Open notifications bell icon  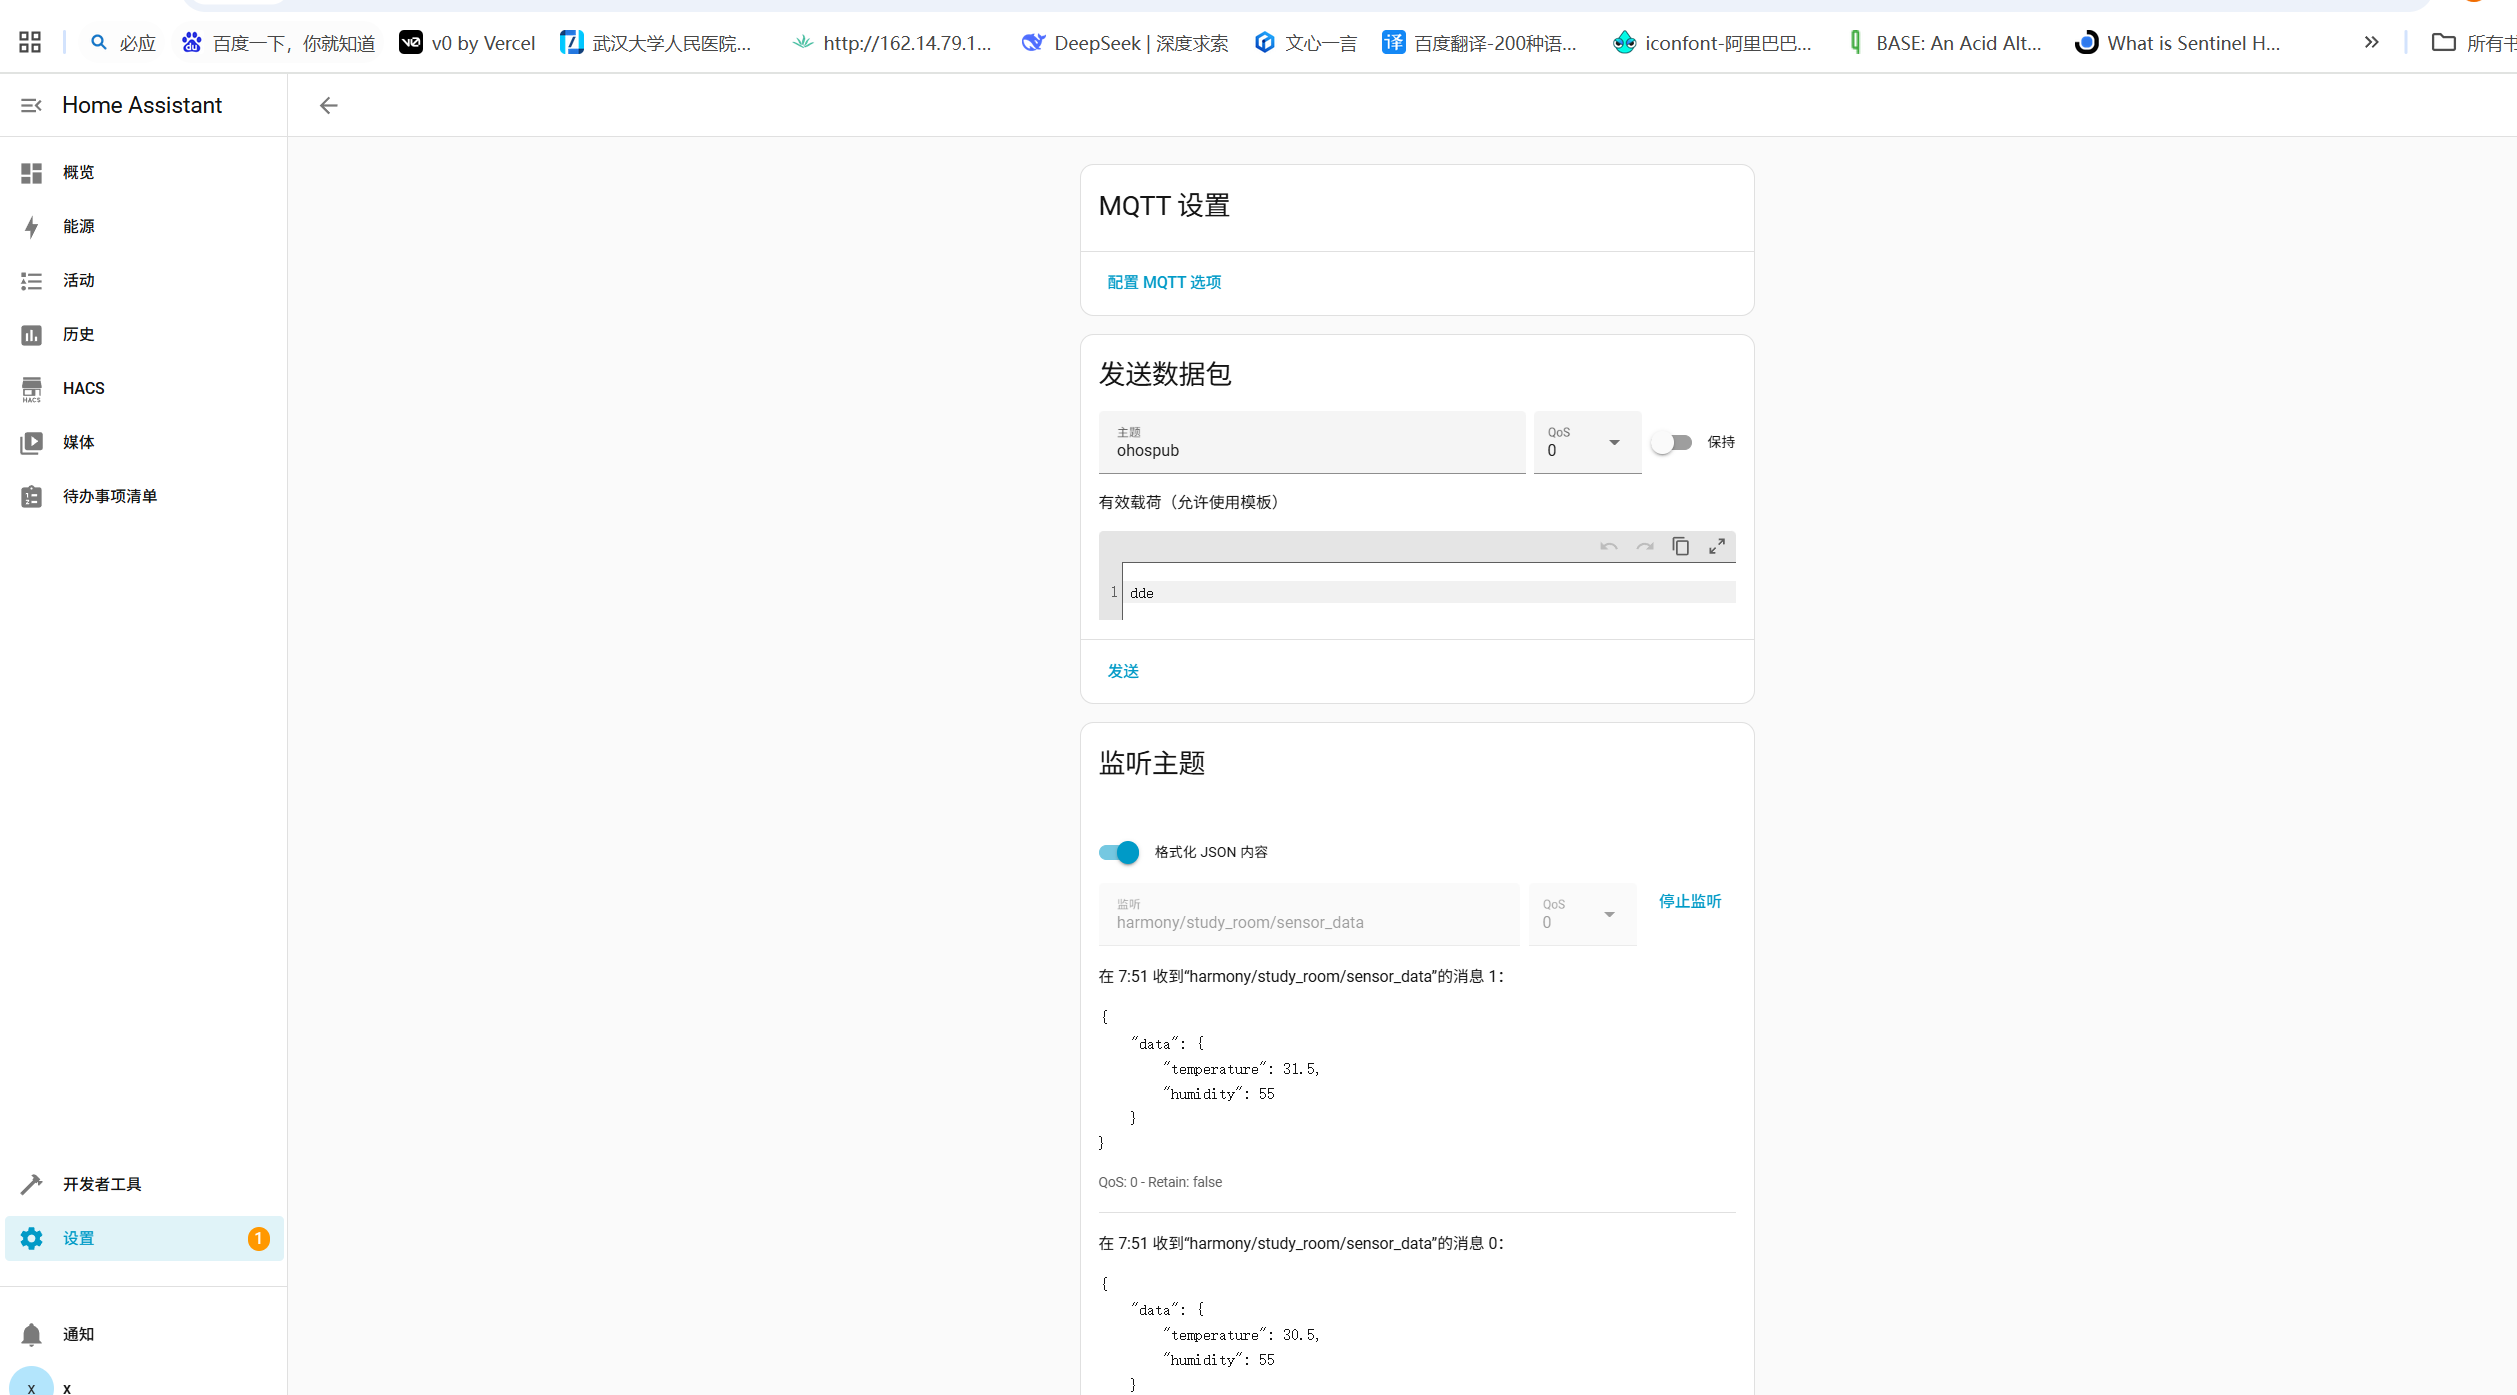tap(32, 1334)
